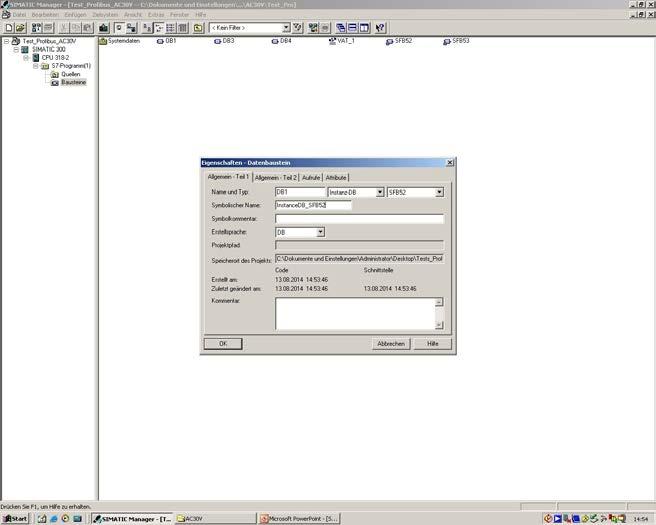This screenshot has width=656, height=525.
Task: Click the Download to PLC toolbar icon
Action: [103, 28]
